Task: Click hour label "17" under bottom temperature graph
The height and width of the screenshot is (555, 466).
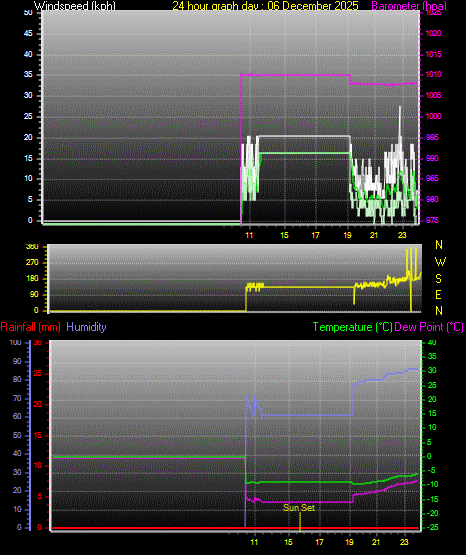Action: (319, 542)
